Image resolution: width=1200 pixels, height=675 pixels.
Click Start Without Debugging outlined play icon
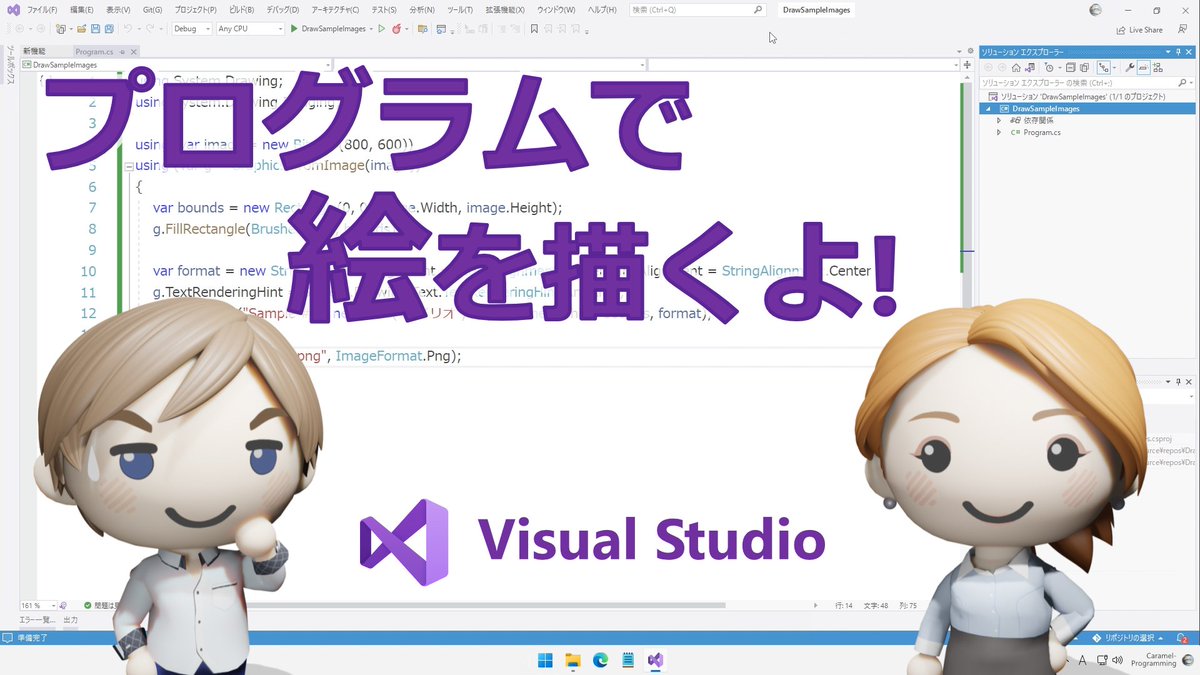(x=382, y=29)
